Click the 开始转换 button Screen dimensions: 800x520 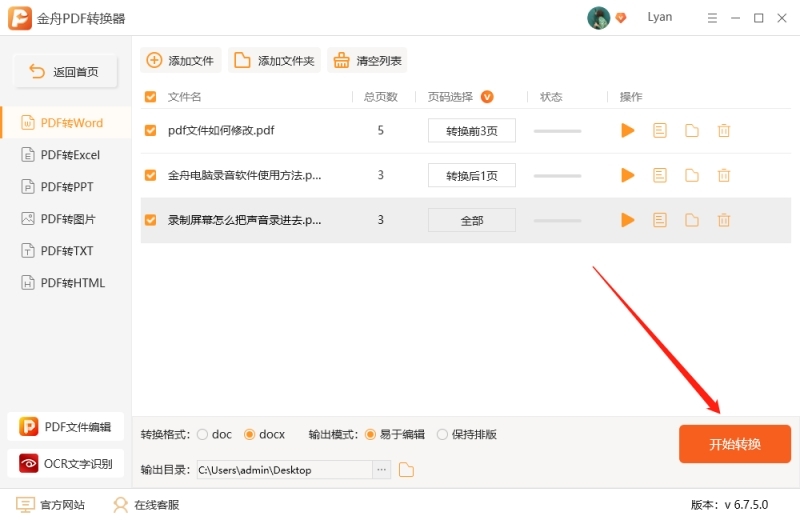coord(735,444)
